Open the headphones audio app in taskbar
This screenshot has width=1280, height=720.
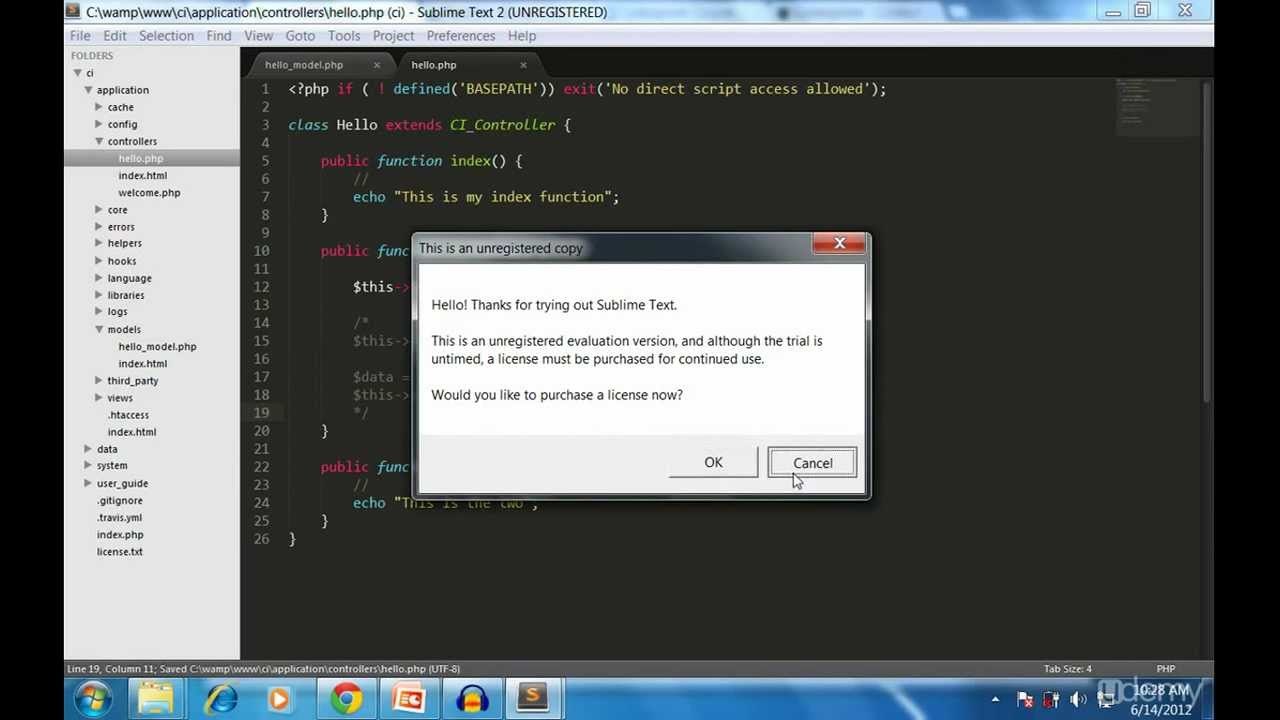pos(470,698)
